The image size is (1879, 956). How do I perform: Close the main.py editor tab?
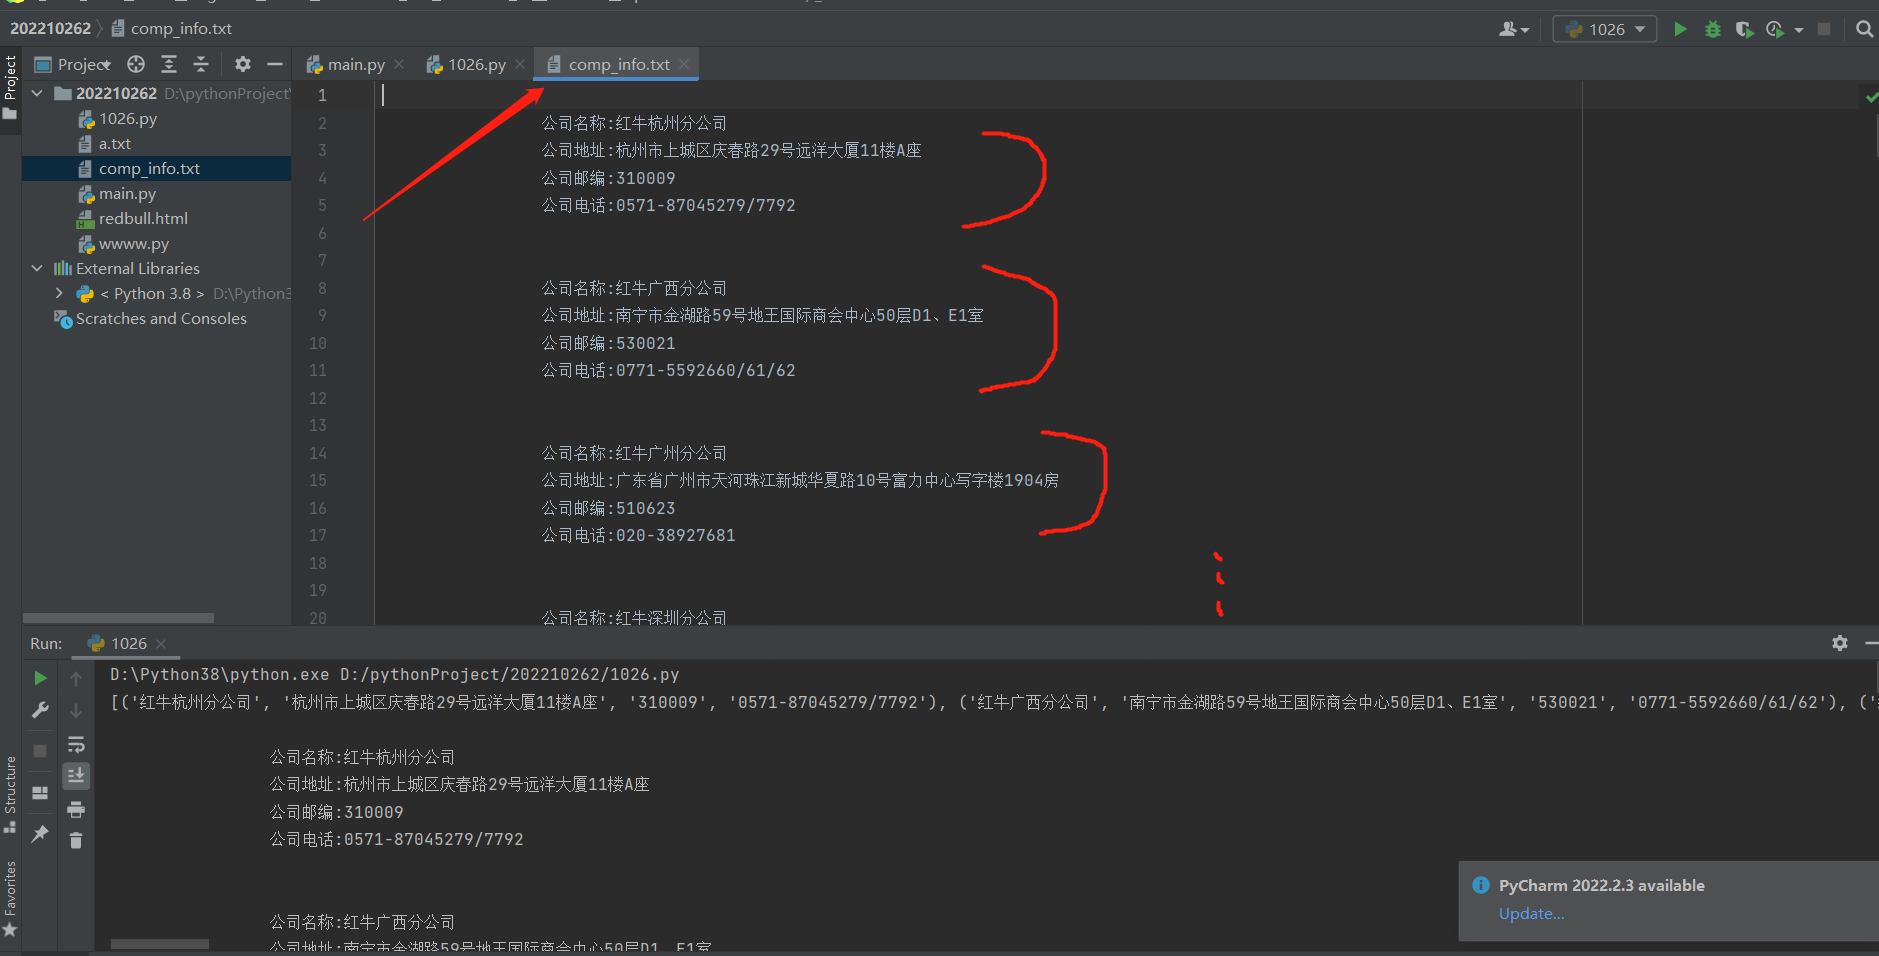(x=399, y=64)
